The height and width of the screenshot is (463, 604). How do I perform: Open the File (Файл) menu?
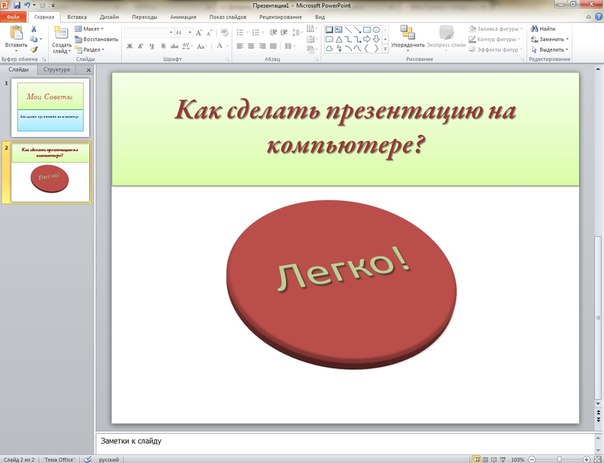(14, 17)
